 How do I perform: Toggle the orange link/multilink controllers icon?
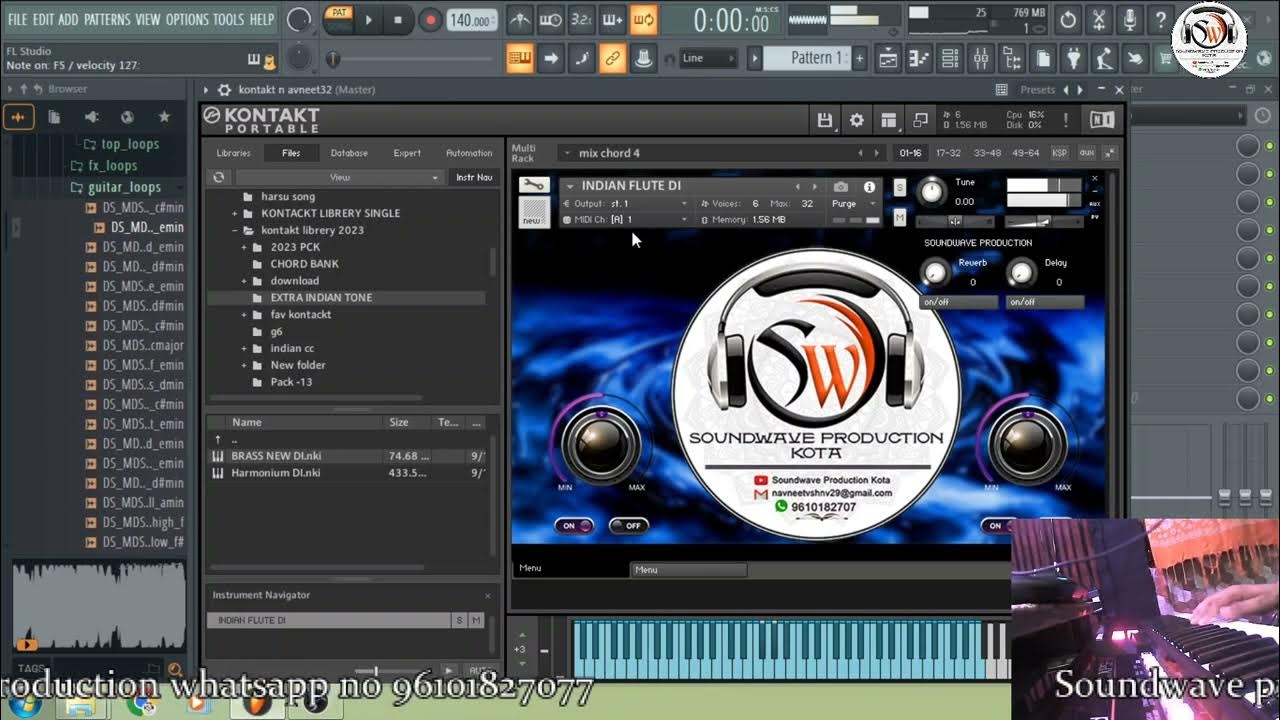(x=613, y=58)
